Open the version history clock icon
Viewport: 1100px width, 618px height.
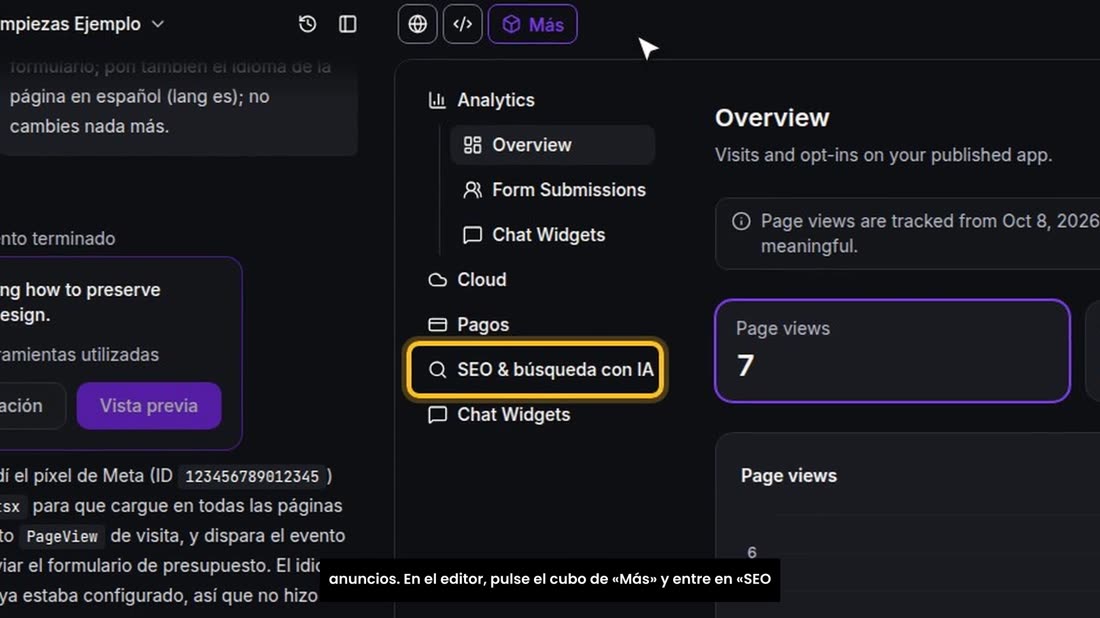[307, 24]
